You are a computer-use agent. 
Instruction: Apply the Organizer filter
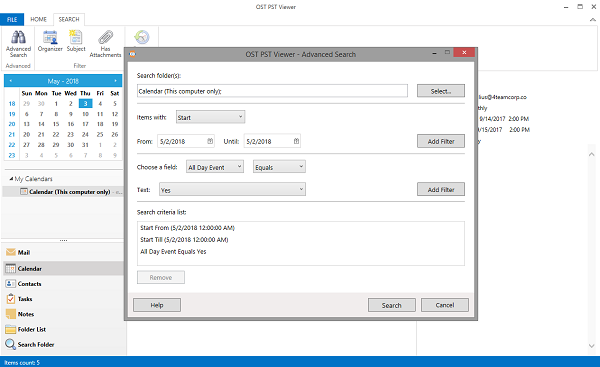tap(50, 41)
